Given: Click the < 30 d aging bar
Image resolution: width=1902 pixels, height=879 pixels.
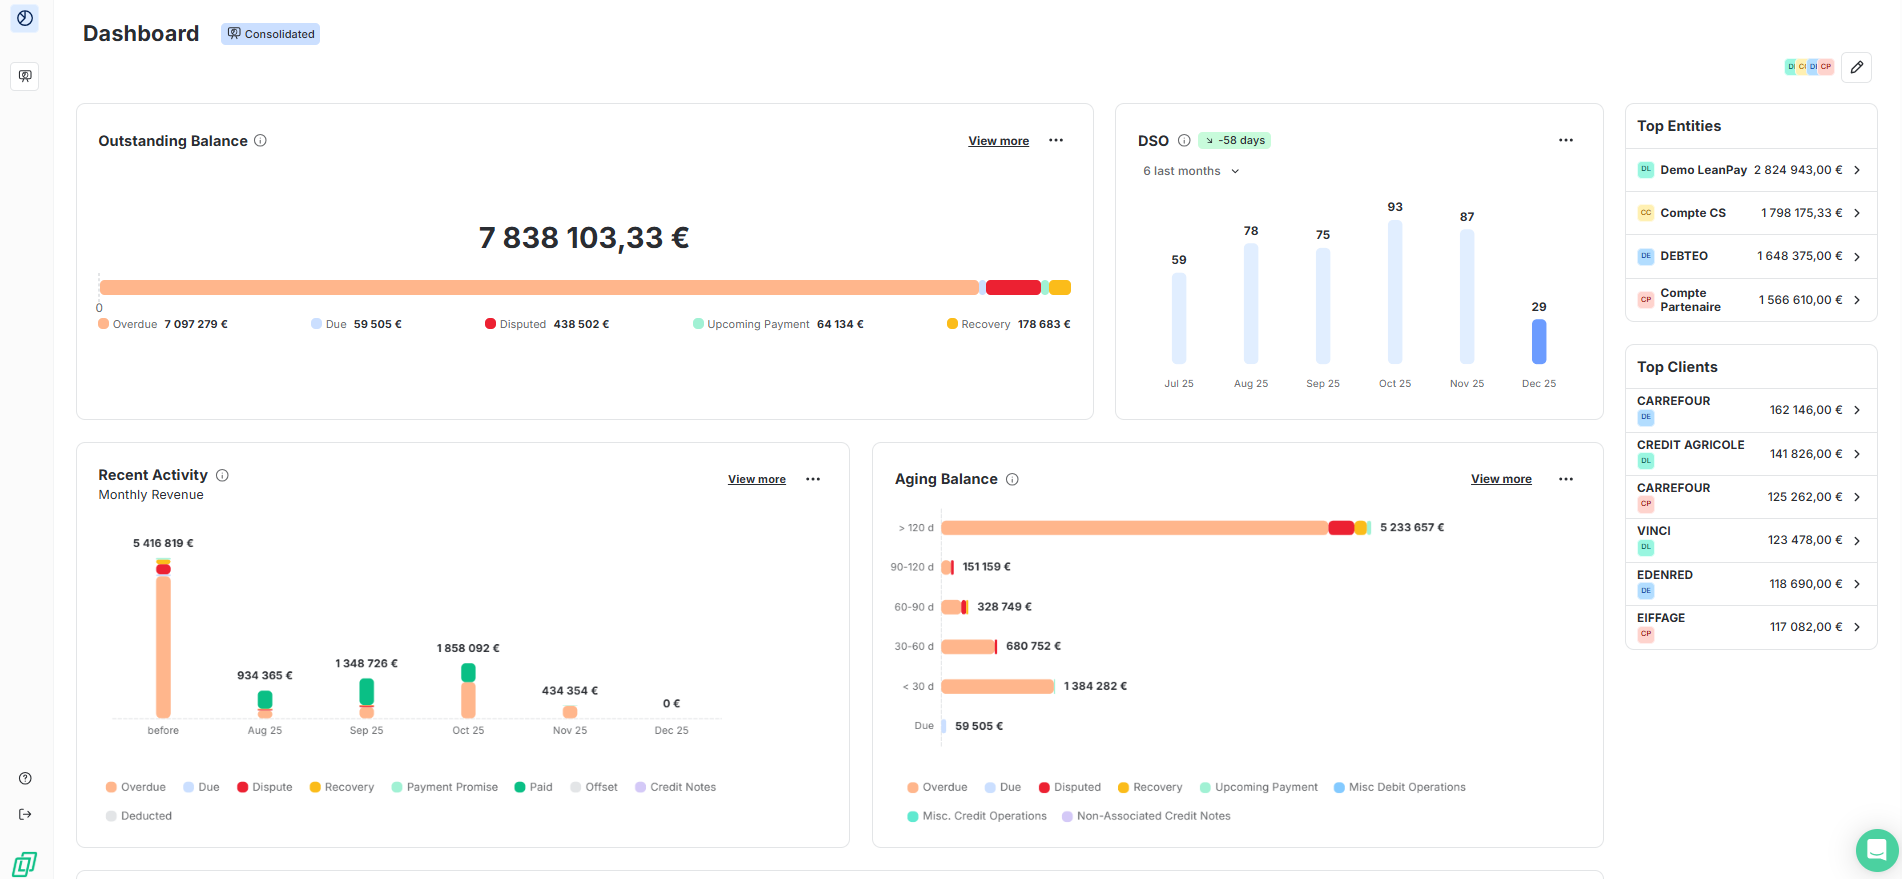Looking at the screenshot, I should click(997, 686).
